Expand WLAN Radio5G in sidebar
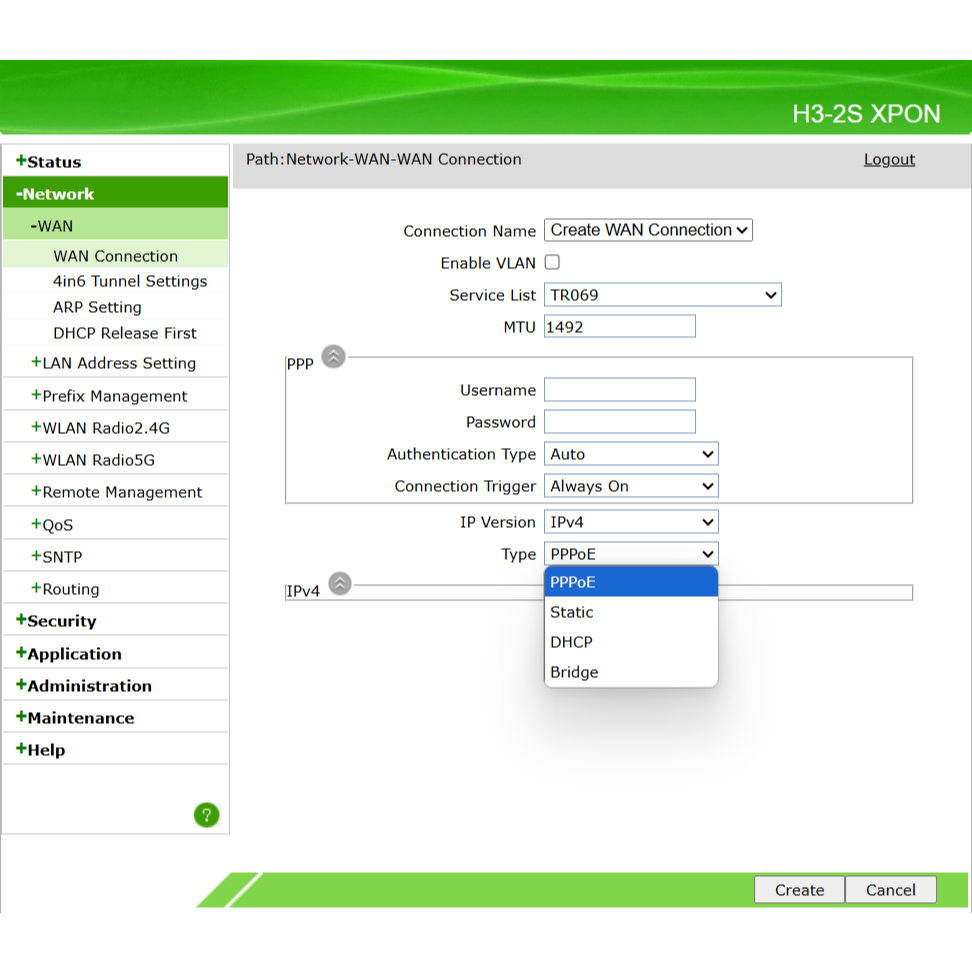 click(97, 460)
